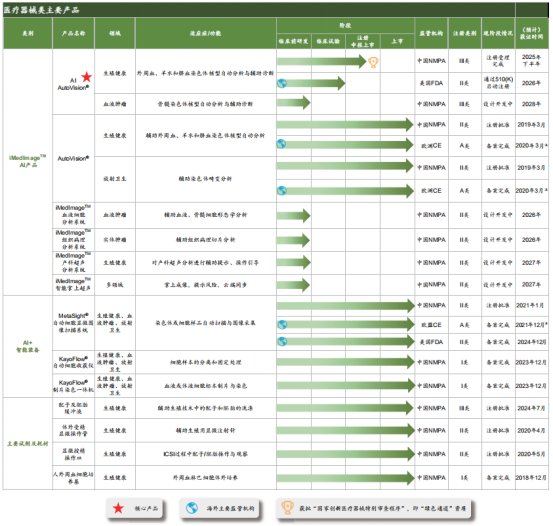The height and width of the screenshot is (526, 553).
Task: Click the 阶段 header
Action: click(345, 26)
